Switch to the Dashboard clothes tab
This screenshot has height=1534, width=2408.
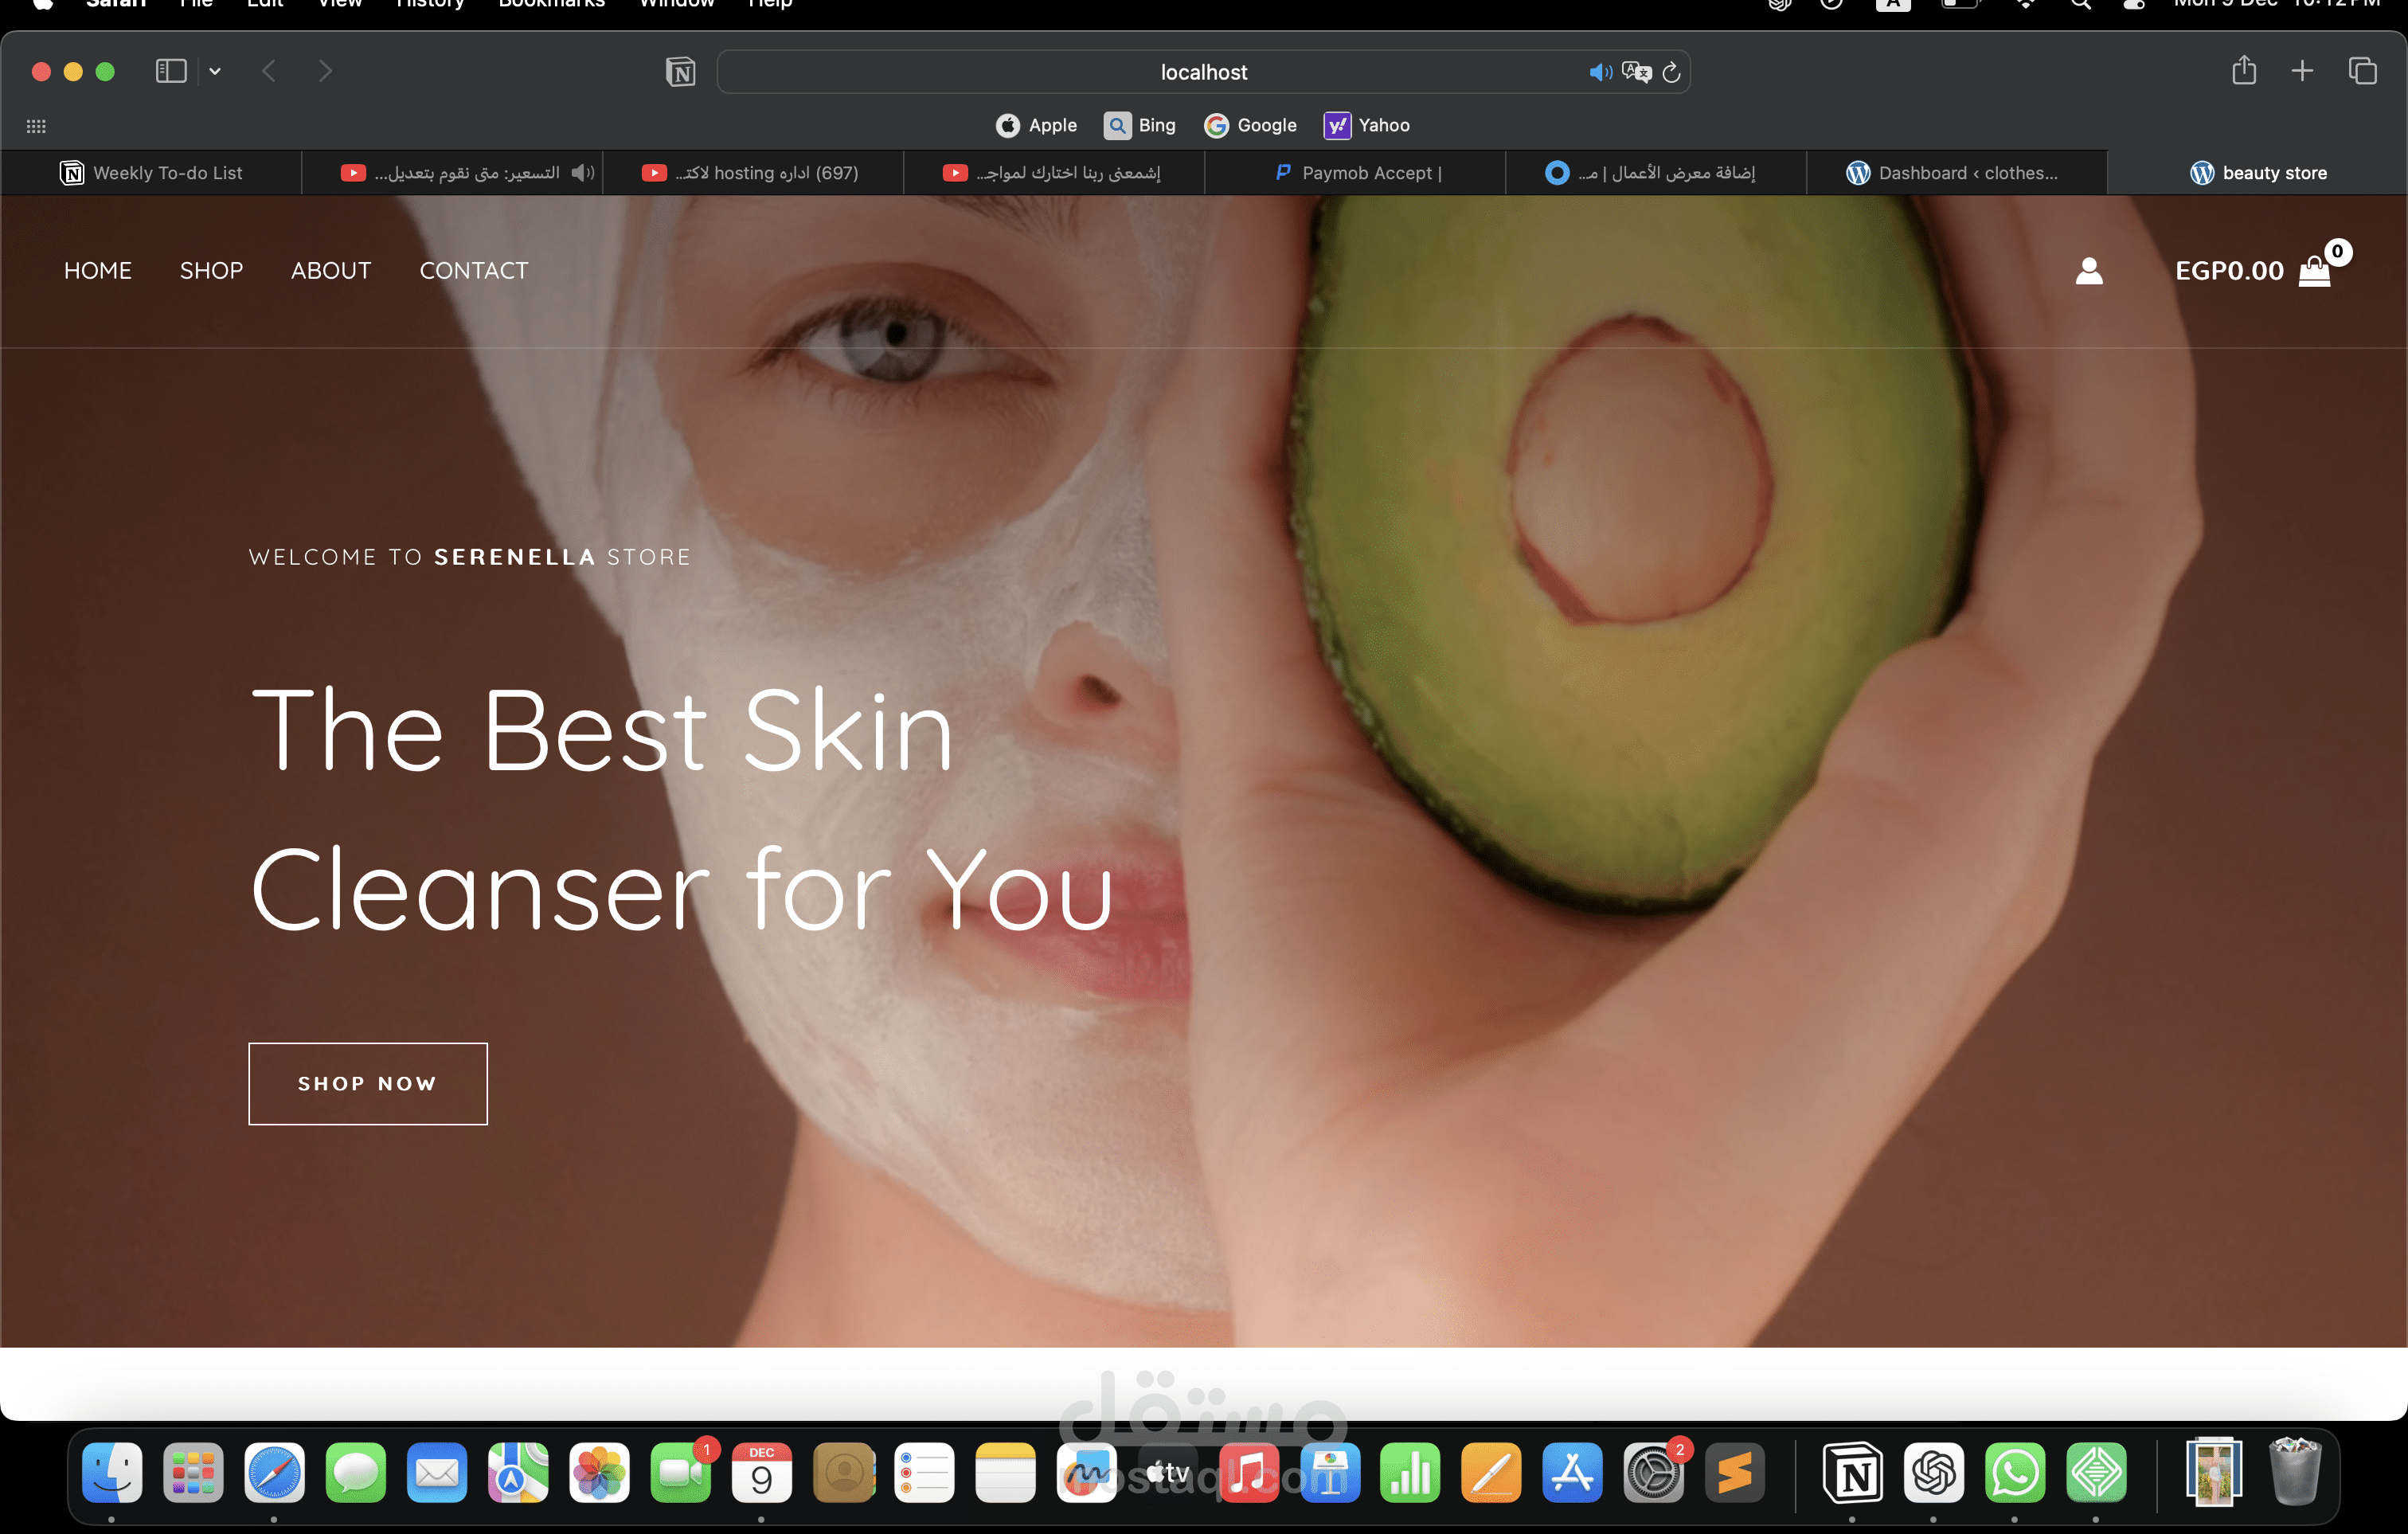pyautogui.click(x=1955, y=173)
